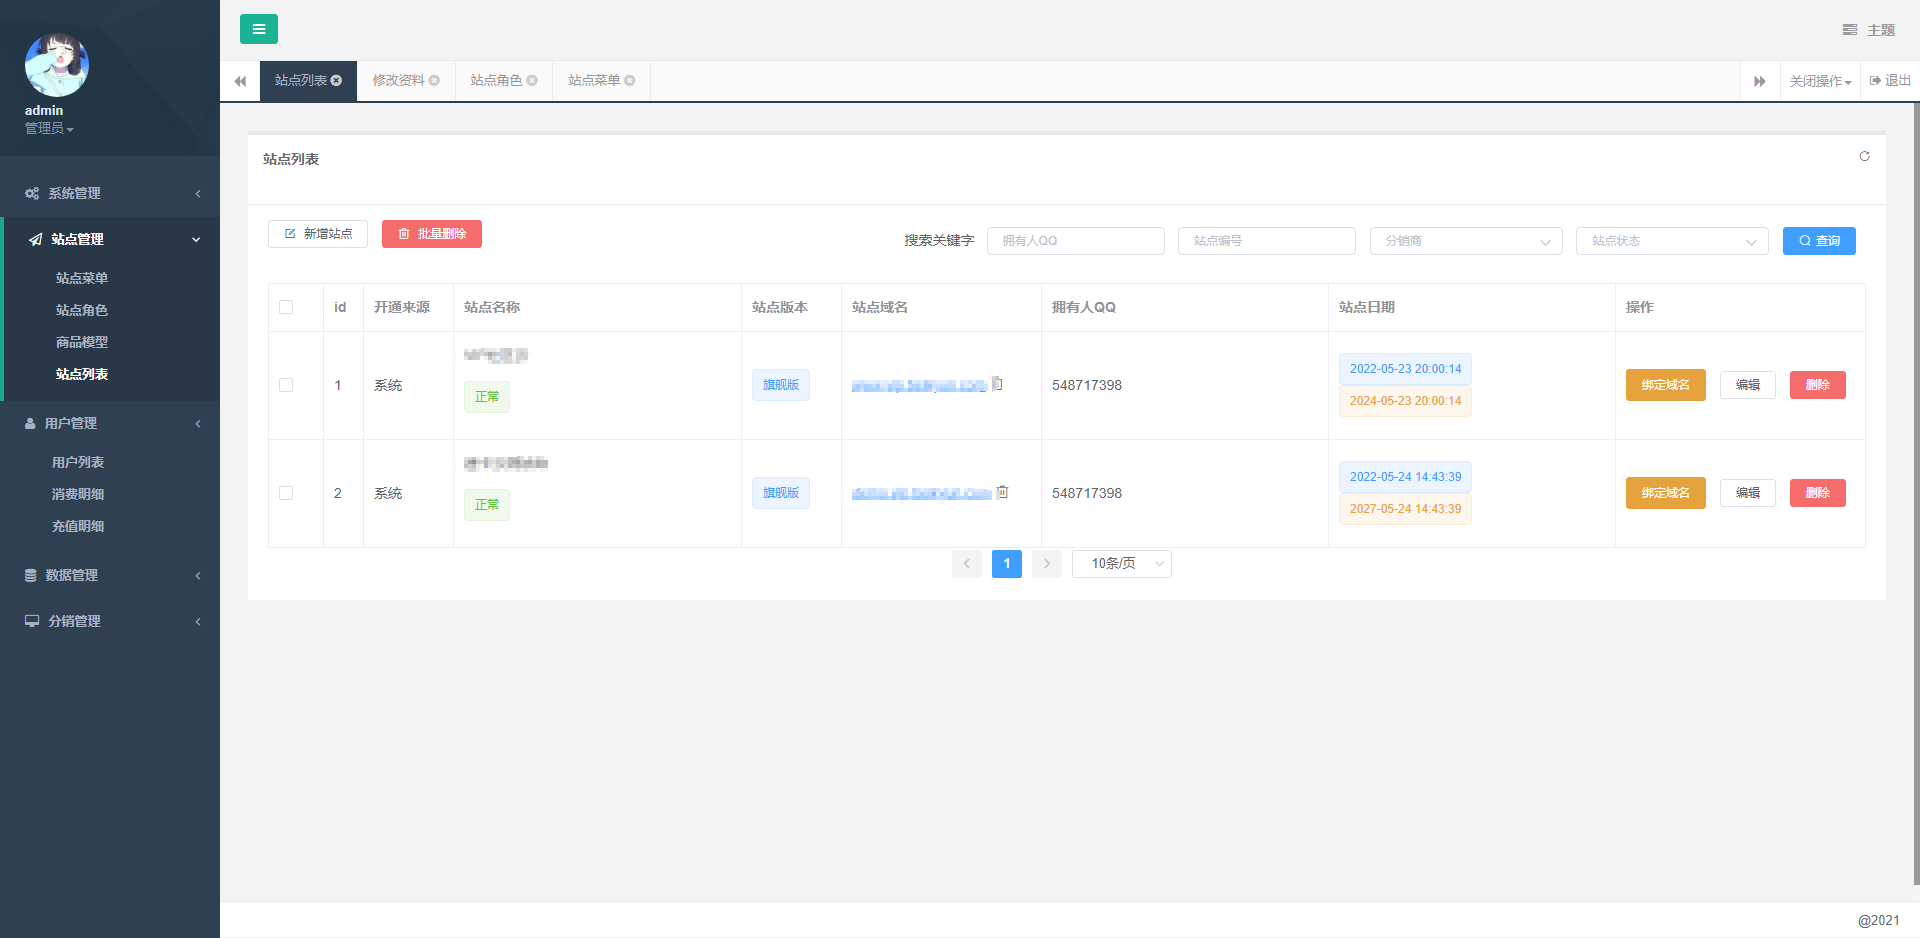Click the copy icon beside first site domain
Screen dimensions: 1920x938
[997, 384]
